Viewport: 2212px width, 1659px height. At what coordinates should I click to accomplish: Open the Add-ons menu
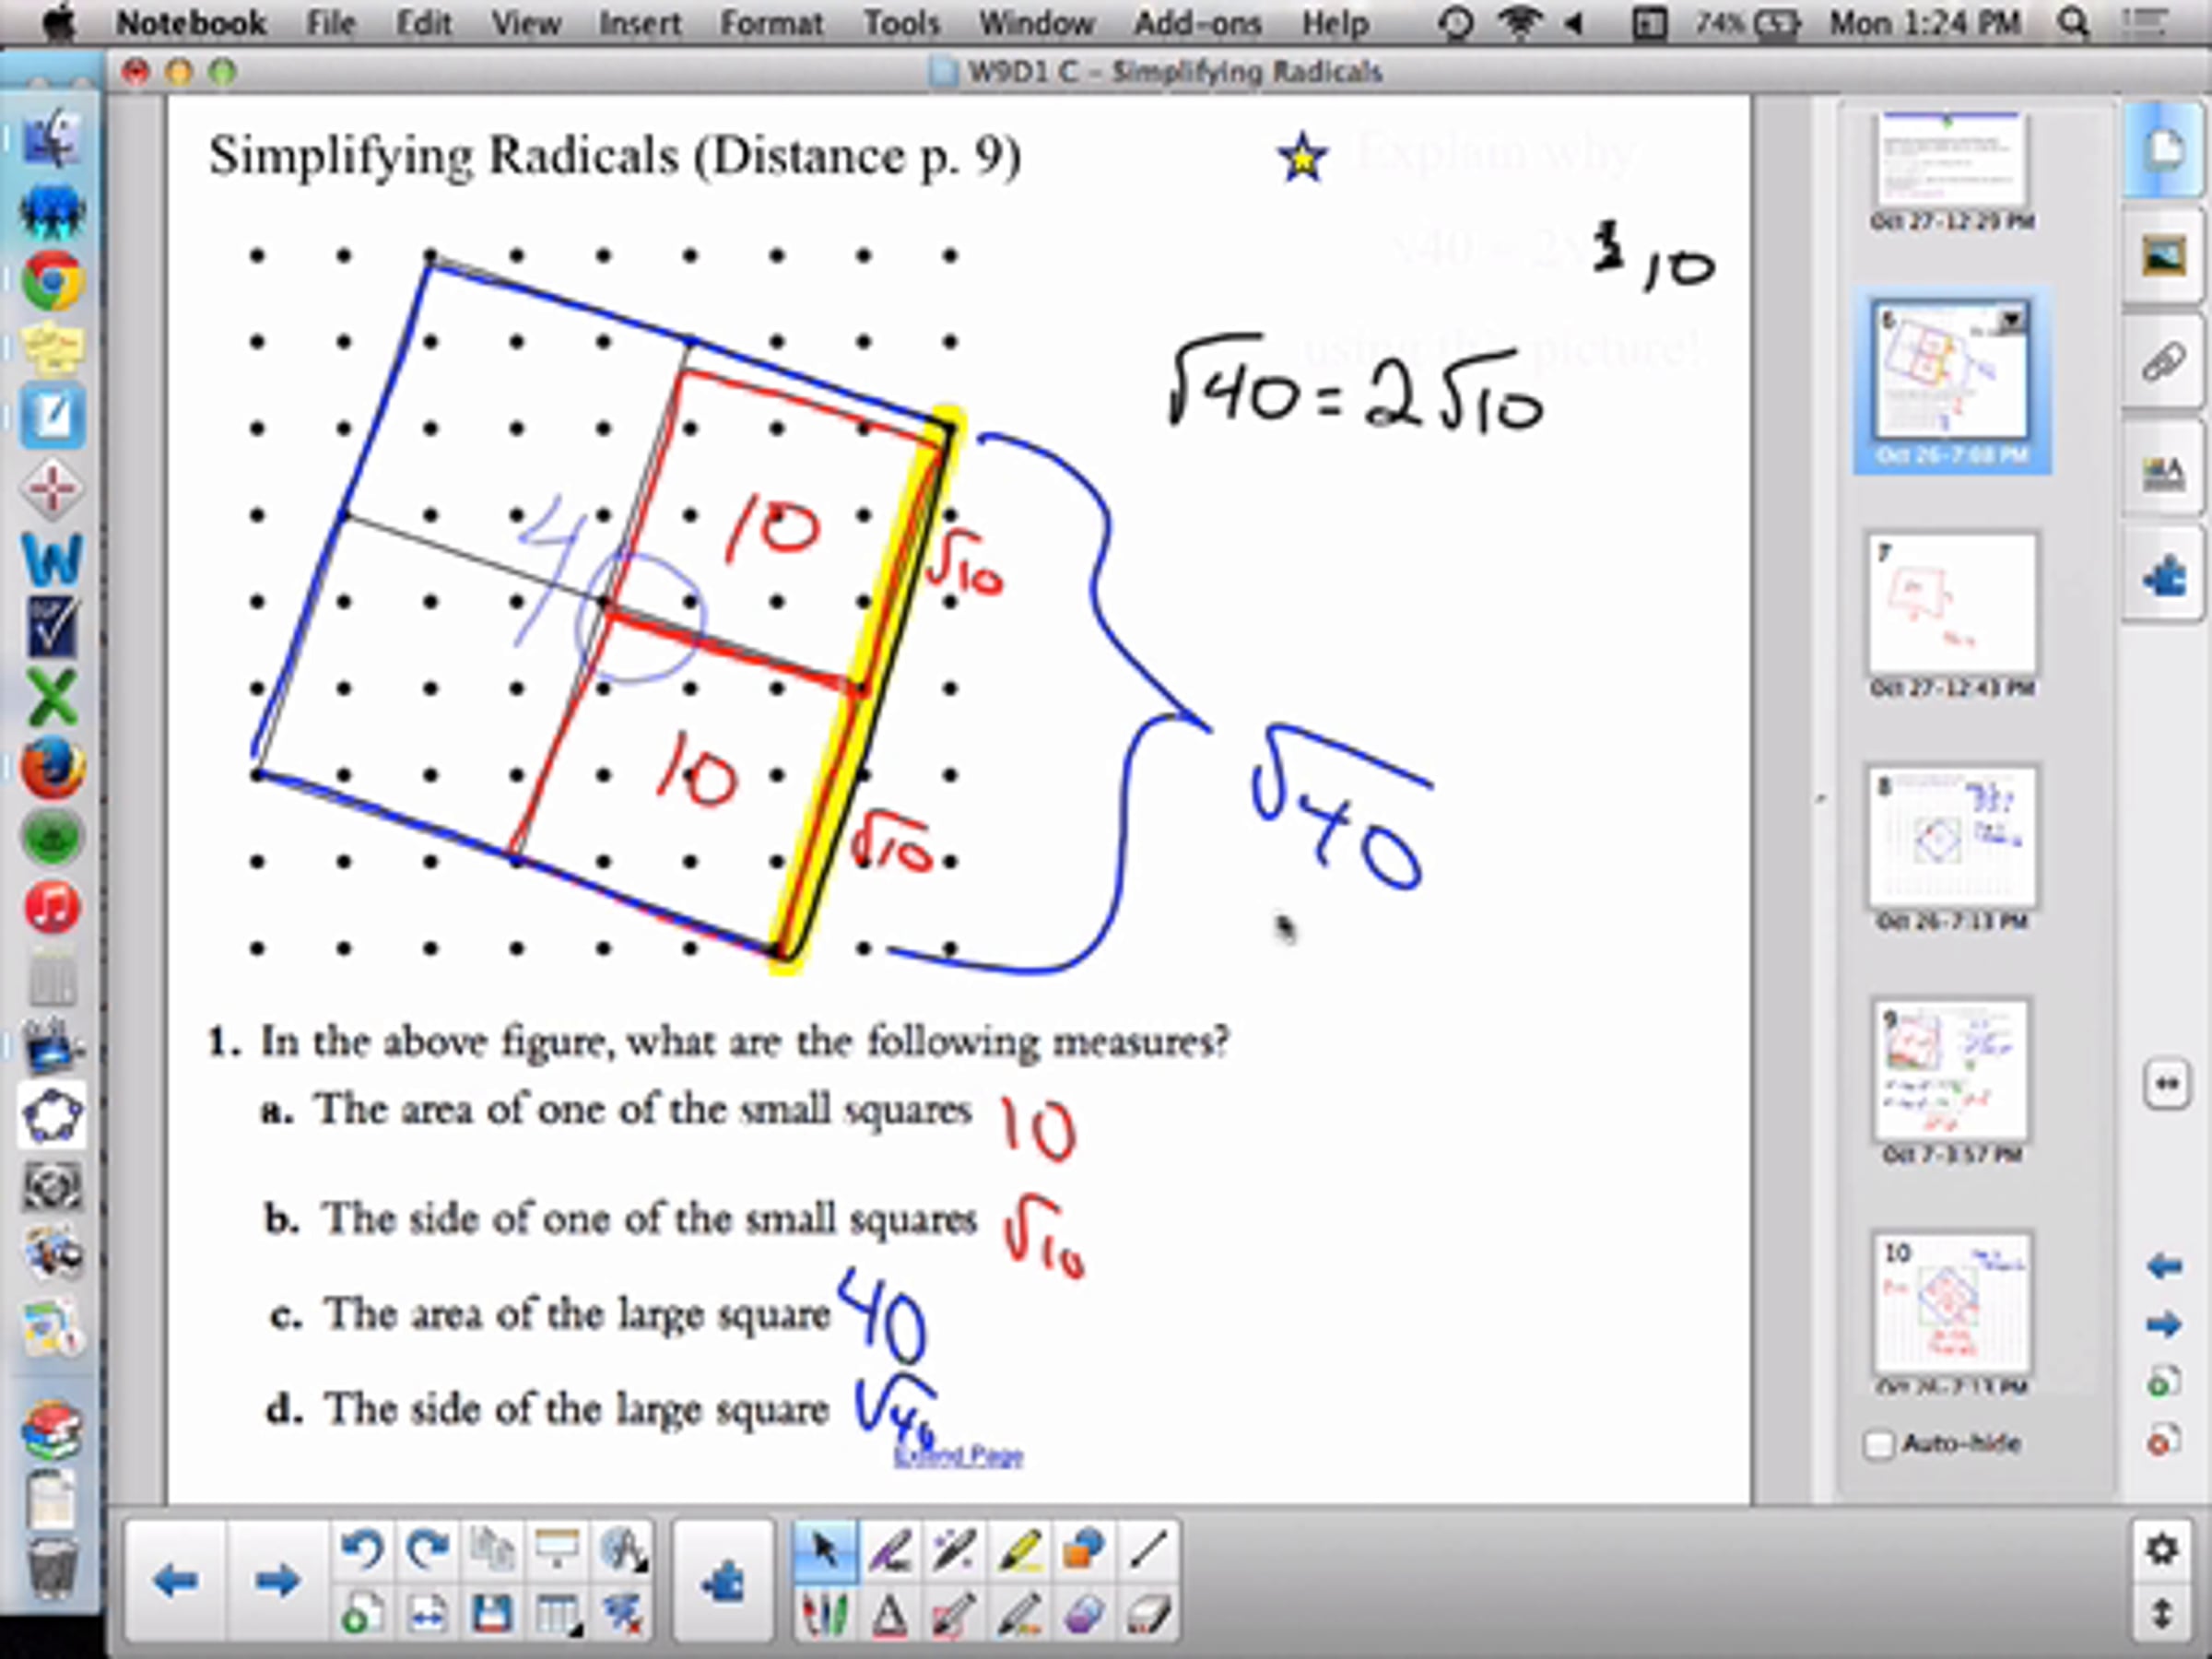(x=1197, y=22)
